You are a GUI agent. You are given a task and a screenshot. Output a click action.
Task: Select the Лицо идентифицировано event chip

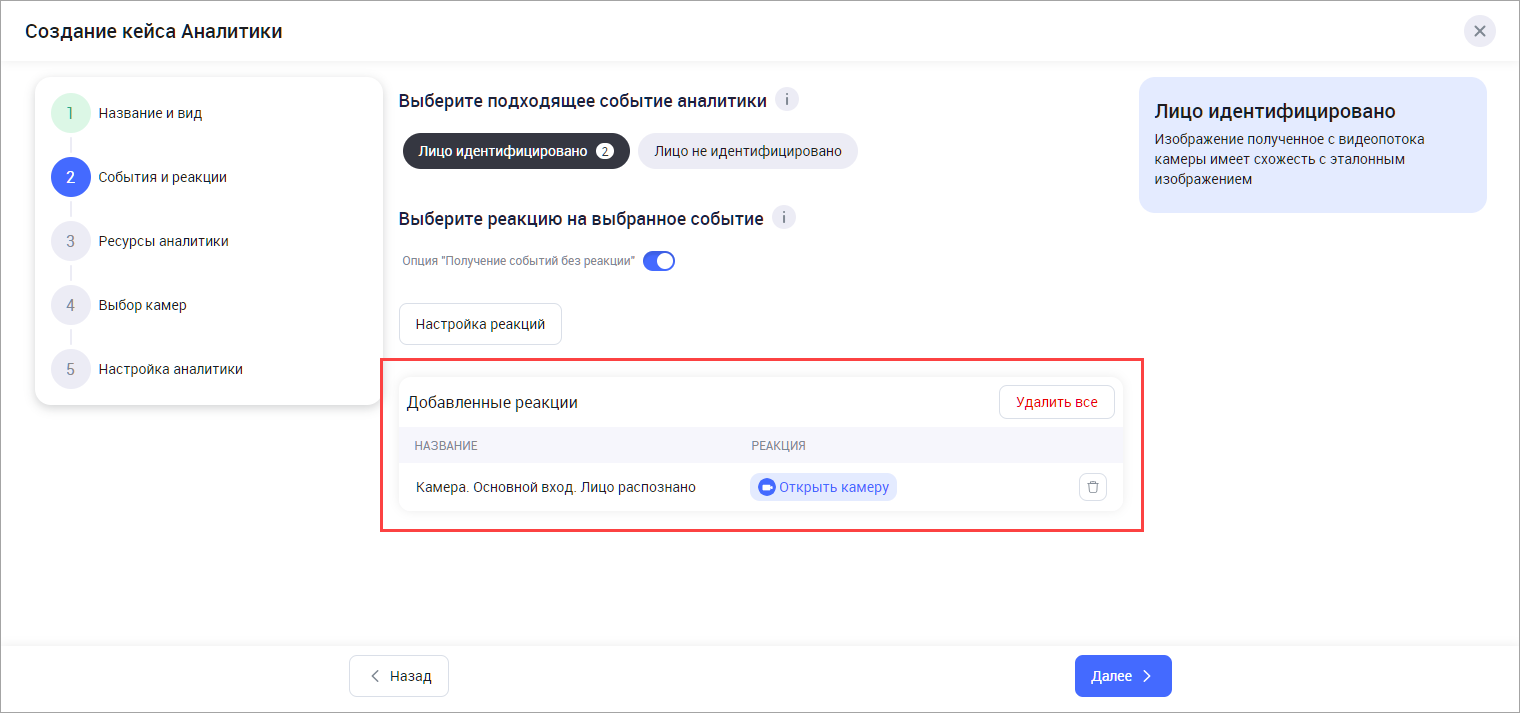tap(503, 152)
